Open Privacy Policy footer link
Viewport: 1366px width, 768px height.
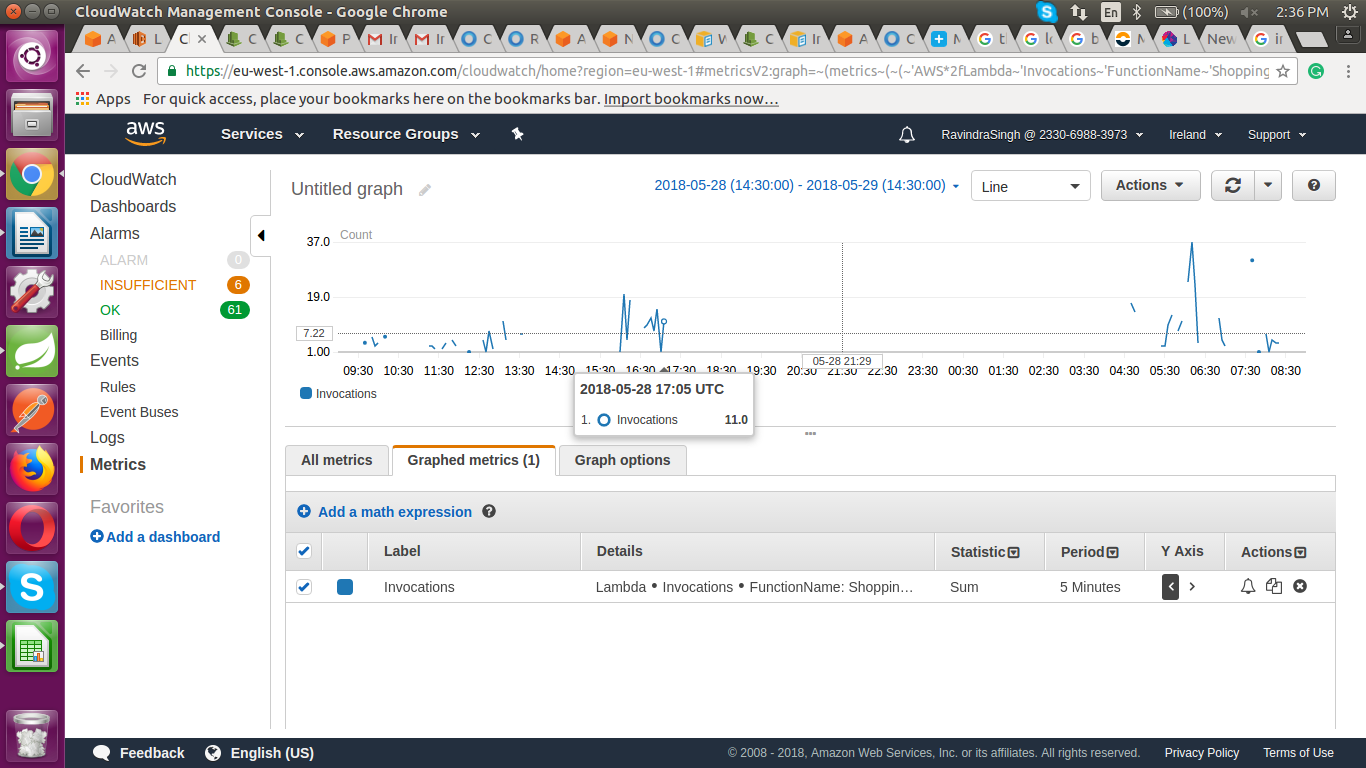[x=1202, y=753]
